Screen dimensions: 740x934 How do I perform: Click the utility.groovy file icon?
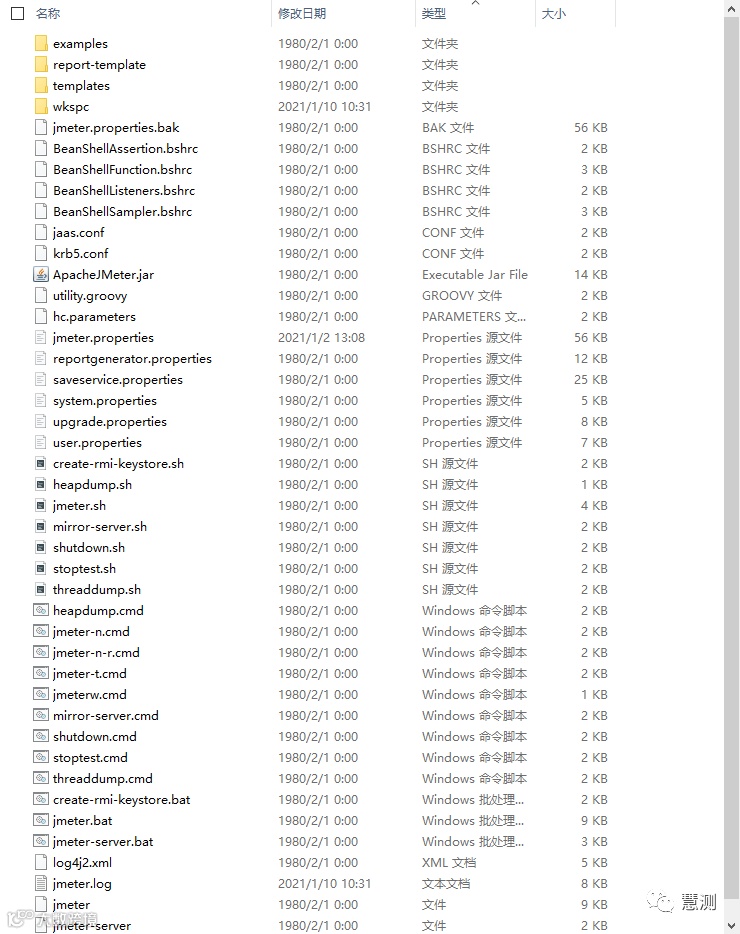(x=41, y=295)
